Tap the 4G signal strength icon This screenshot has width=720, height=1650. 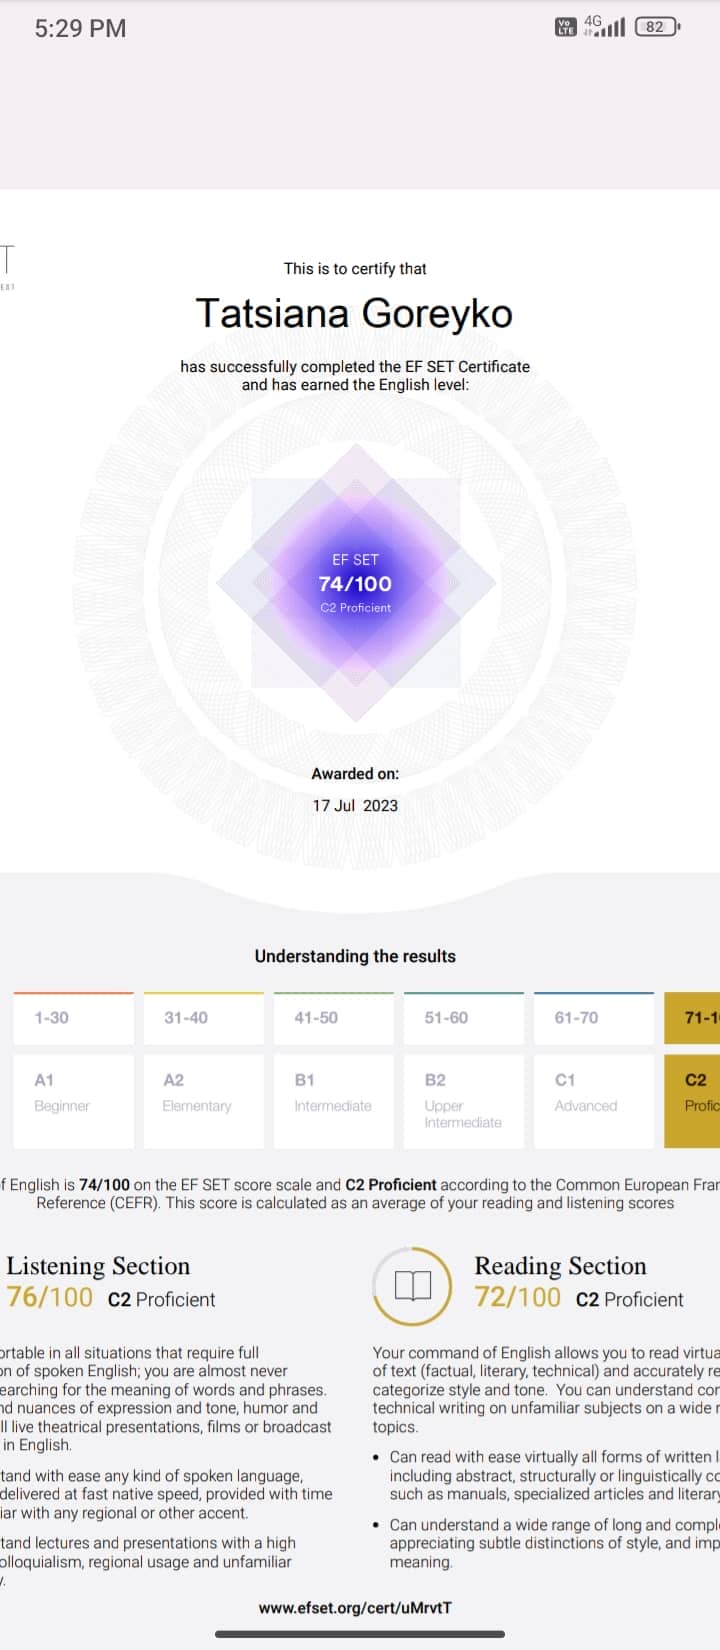coord(604,26)
